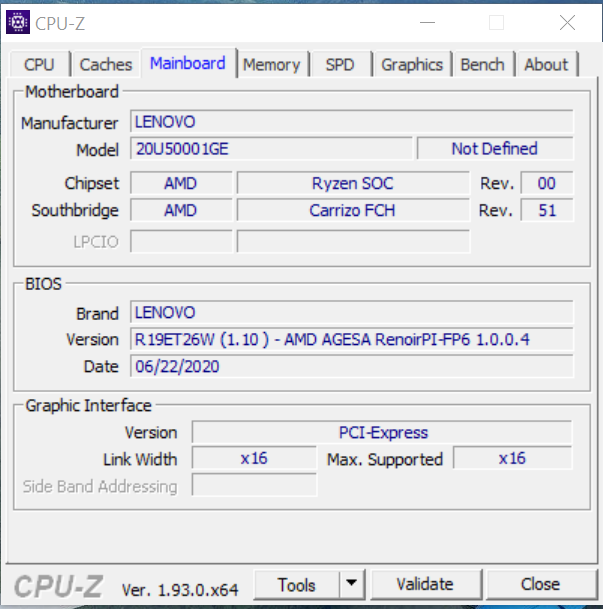The height and width of the screenshot is (609, 603).
Task: Switch to the CPU tab
Action: coord(39,64)
